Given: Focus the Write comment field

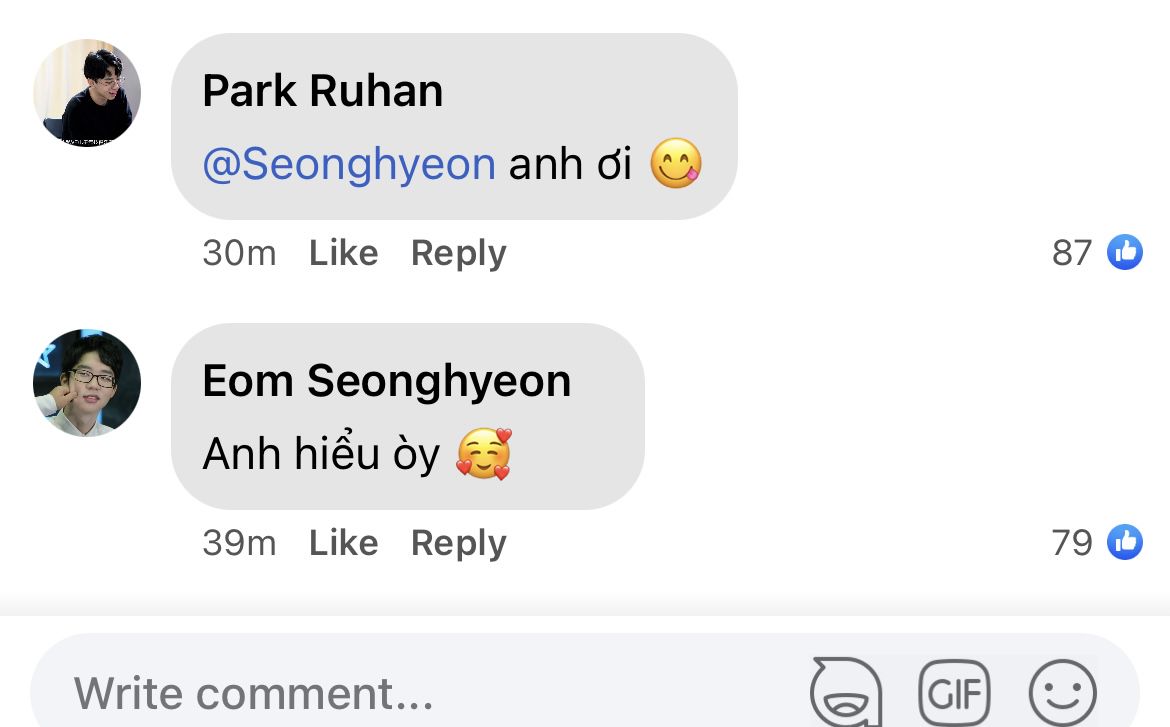Looking at the screenshot, I should pos(400,692).
